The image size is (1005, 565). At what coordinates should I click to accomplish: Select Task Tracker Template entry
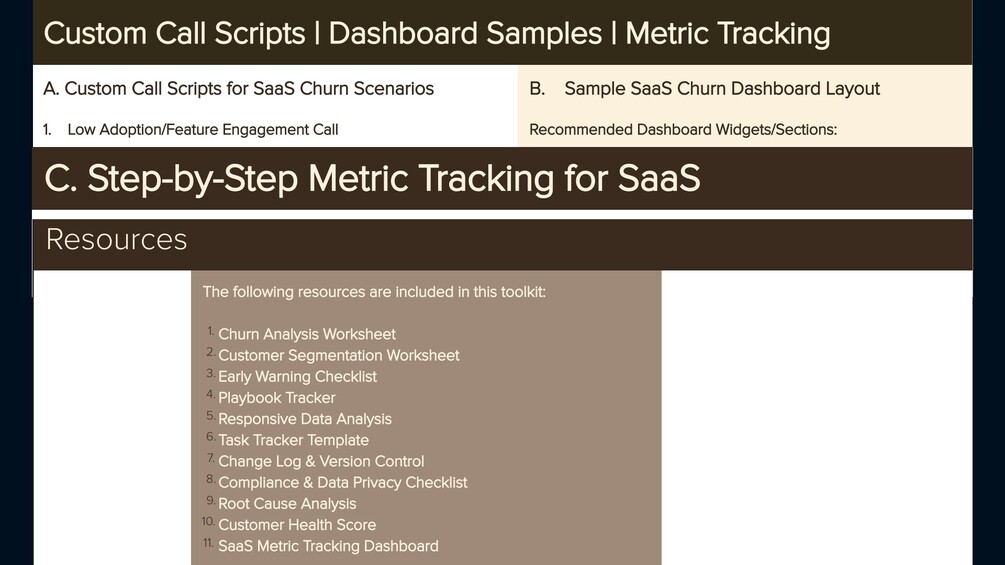(293, 440)
